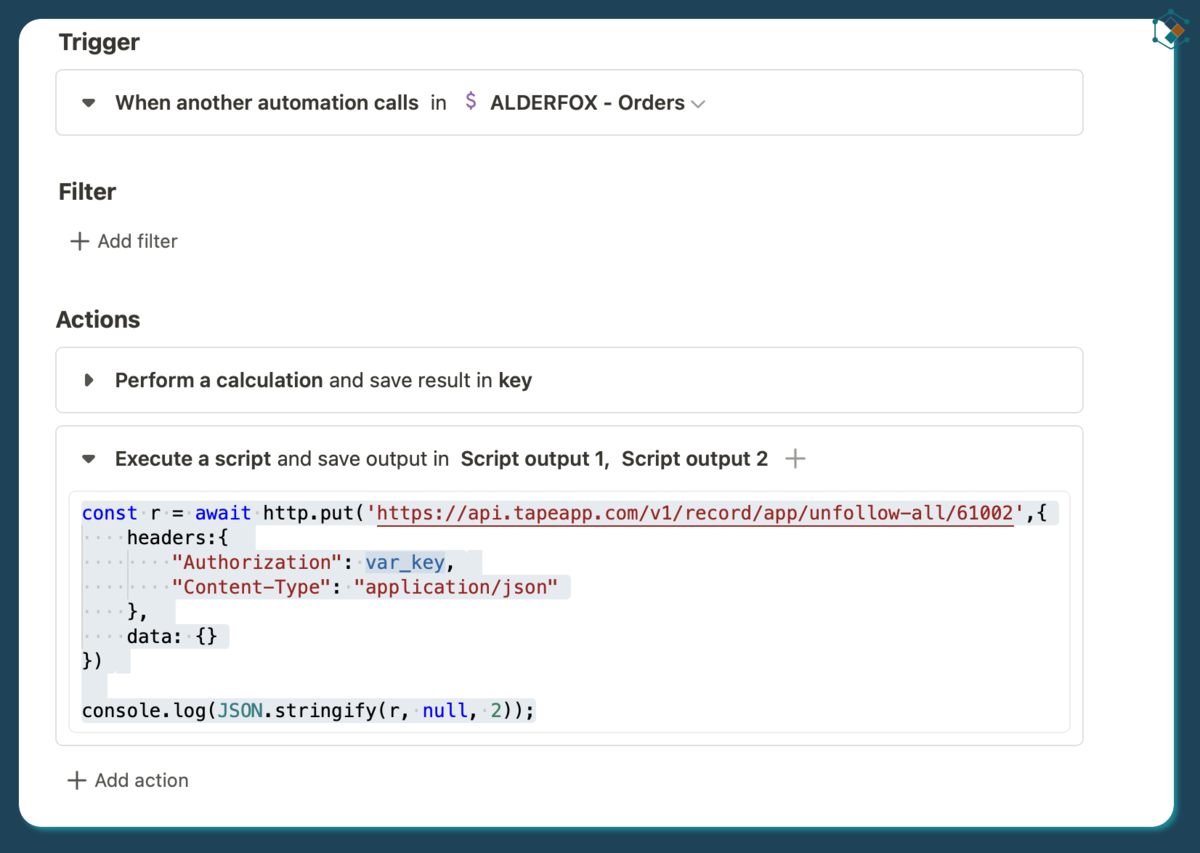Click the Add filter text link

click(137, 241)
